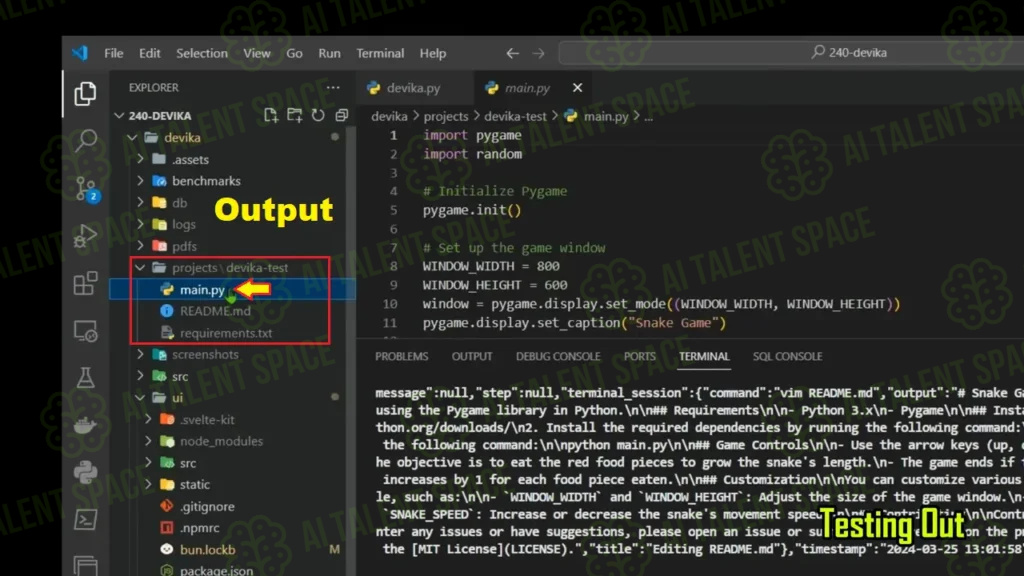Show the DEBUG CONSOLE panel tab
1024x576 pixels.
click(x=558, y=357)
